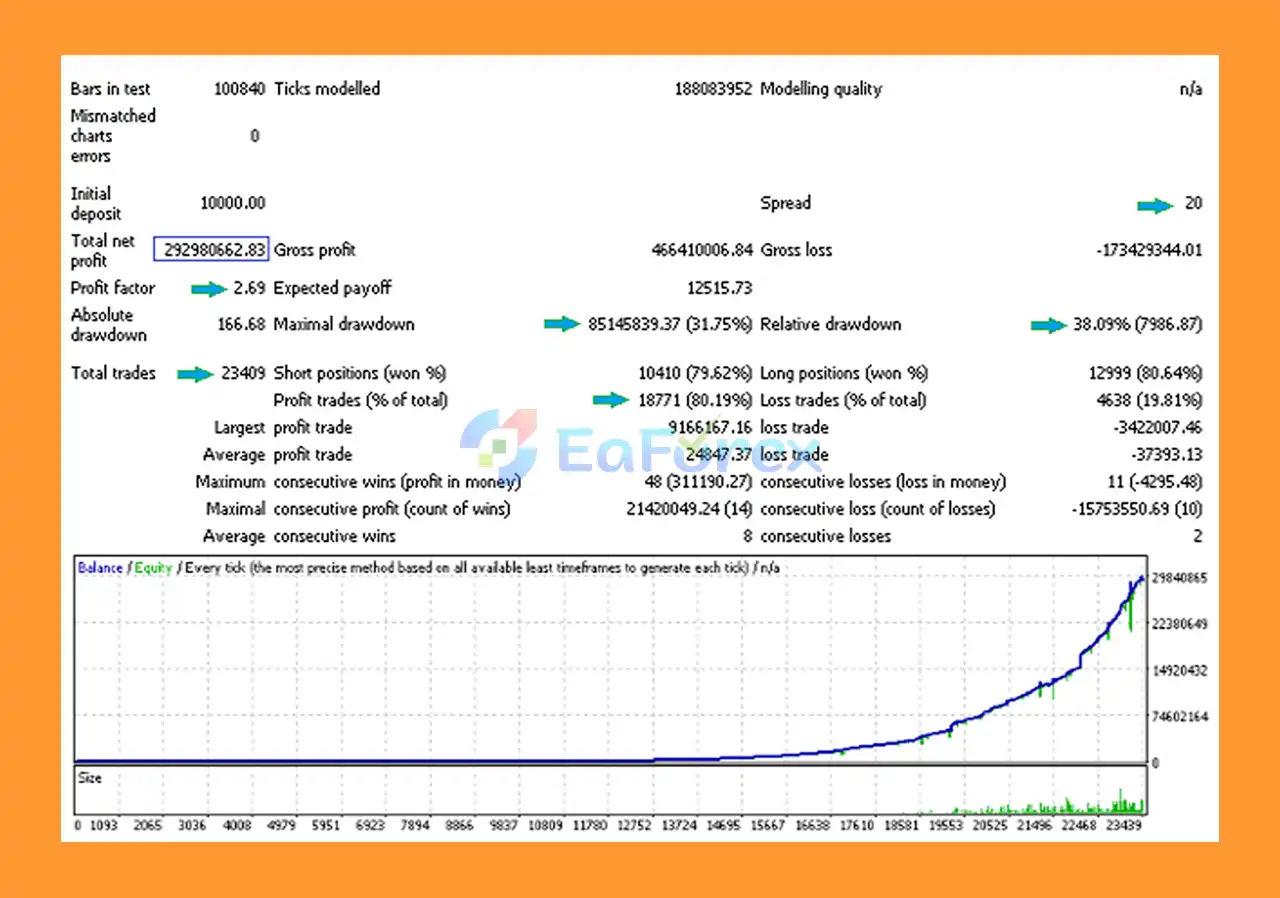Select the boxed Total net profit value

[x=211, y=250]
